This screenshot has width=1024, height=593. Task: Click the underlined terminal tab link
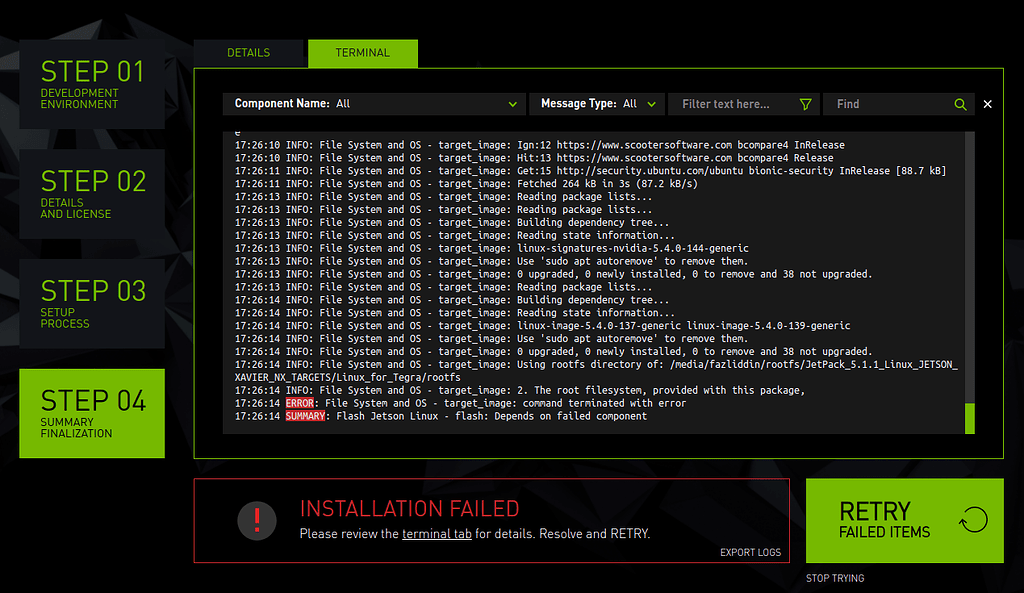pyautogui.click(x=436, y=534)
